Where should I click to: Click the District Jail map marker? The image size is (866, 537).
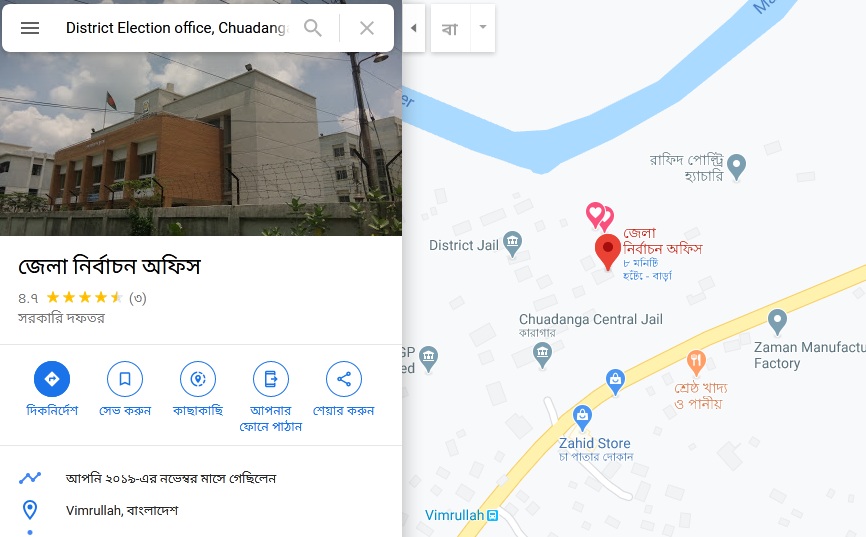(x=513, y=244)
